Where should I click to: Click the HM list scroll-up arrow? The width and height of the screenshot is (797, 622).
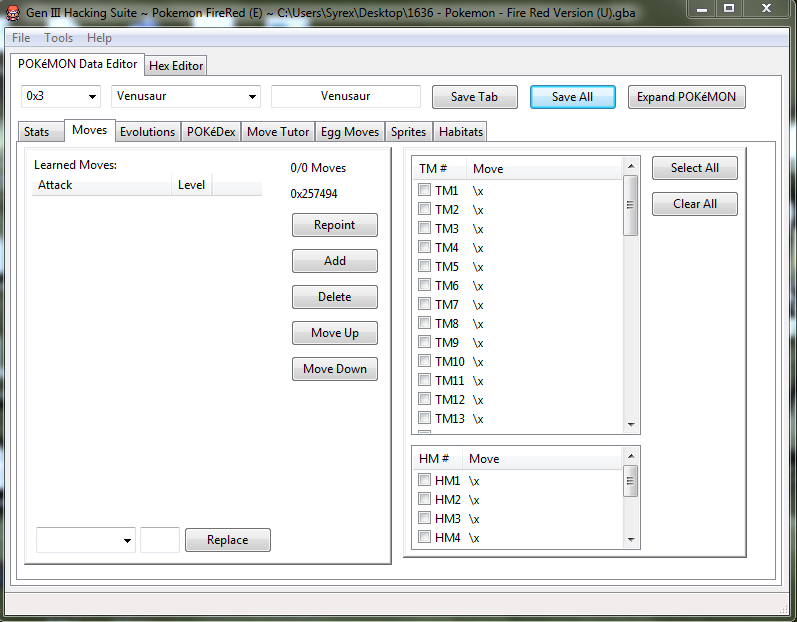[631, 456]
